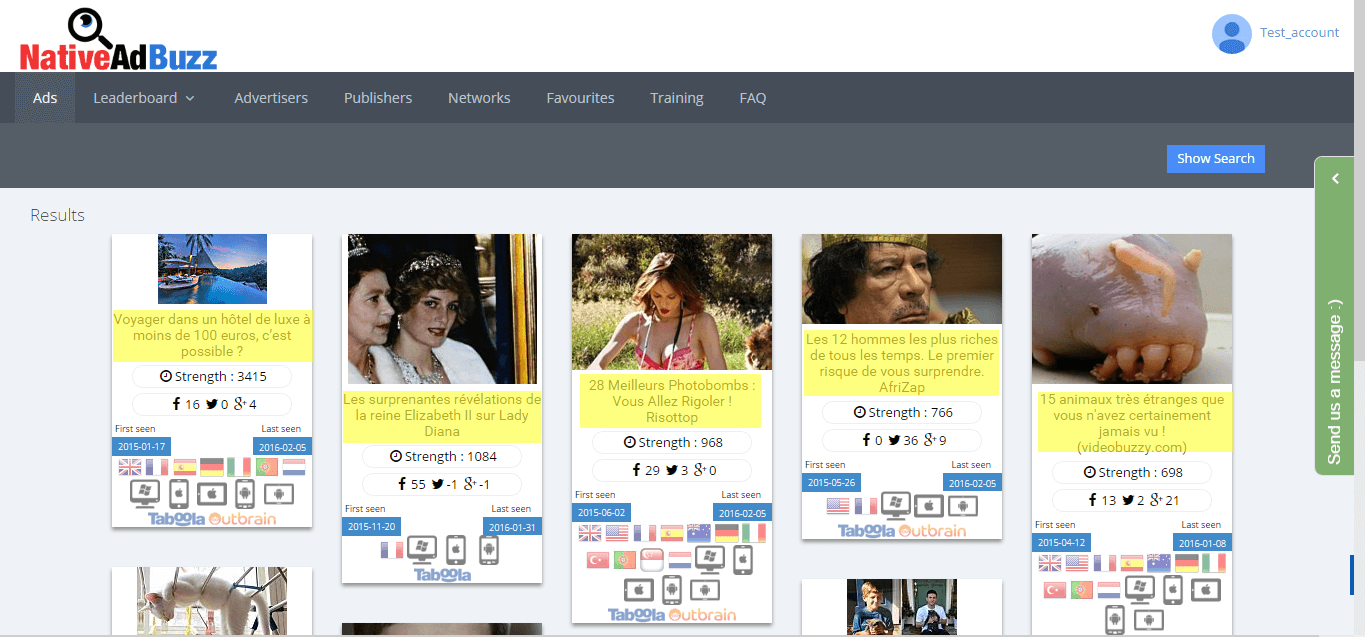
Task: Click the iPhone icon on the Gaddafi ad
Action: pyautogui.click(x=927, y=507)
